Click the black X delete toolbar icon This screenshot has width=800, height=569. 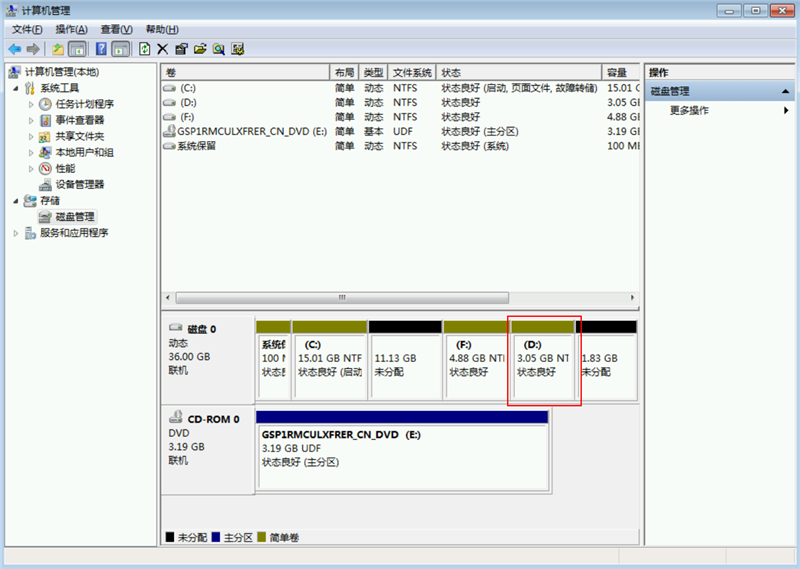[x=163, y=49]
